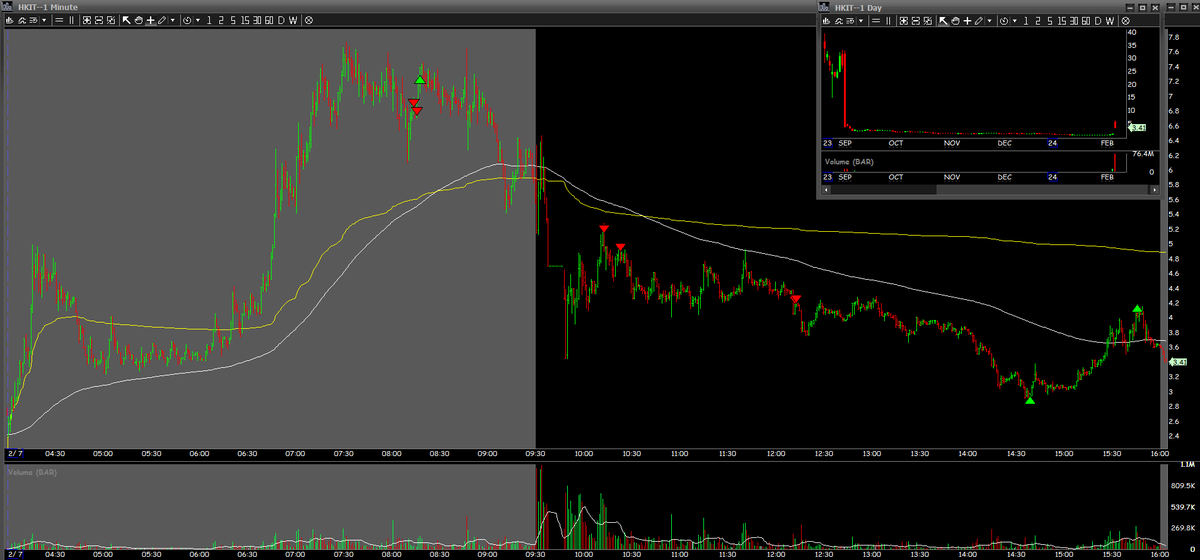Expand chart options dropdown in 1 Day toolbar
The image size is (1200, 560).
coord(861,20)
